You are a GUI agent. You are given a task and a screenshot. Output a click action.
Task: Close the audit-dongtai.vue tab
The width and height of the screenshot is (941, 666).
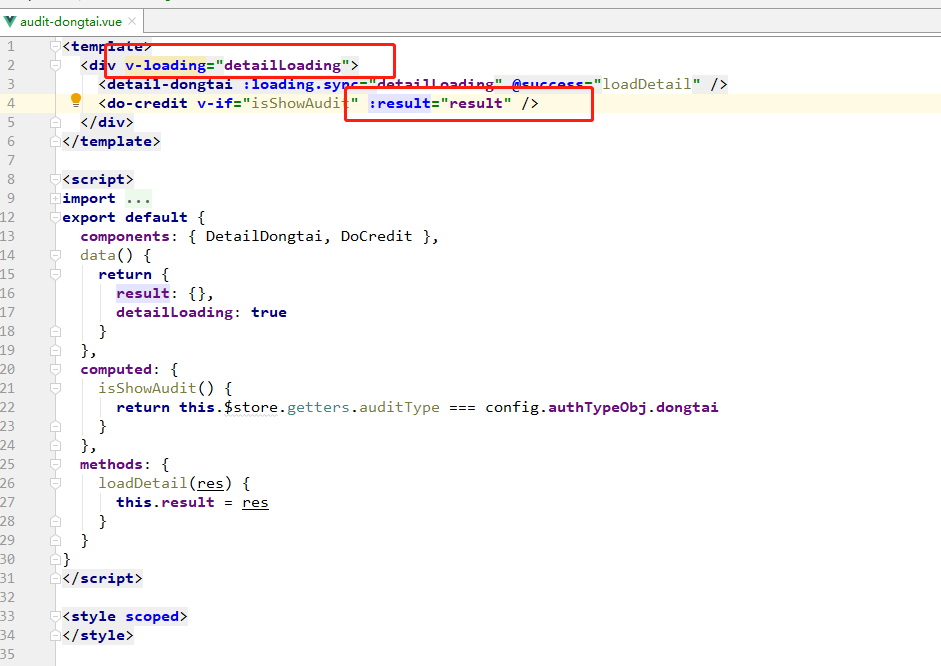pyautogui.click(x=132, y=22)
